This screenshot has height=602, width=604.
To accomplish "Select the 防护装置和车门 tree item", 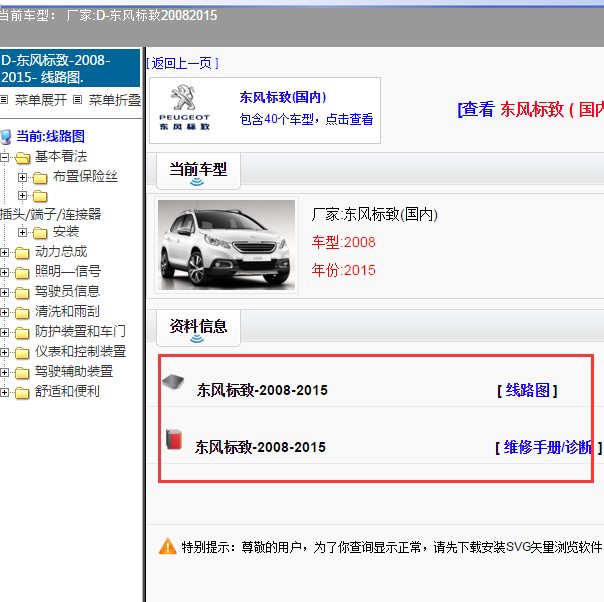I will [80, 331].
